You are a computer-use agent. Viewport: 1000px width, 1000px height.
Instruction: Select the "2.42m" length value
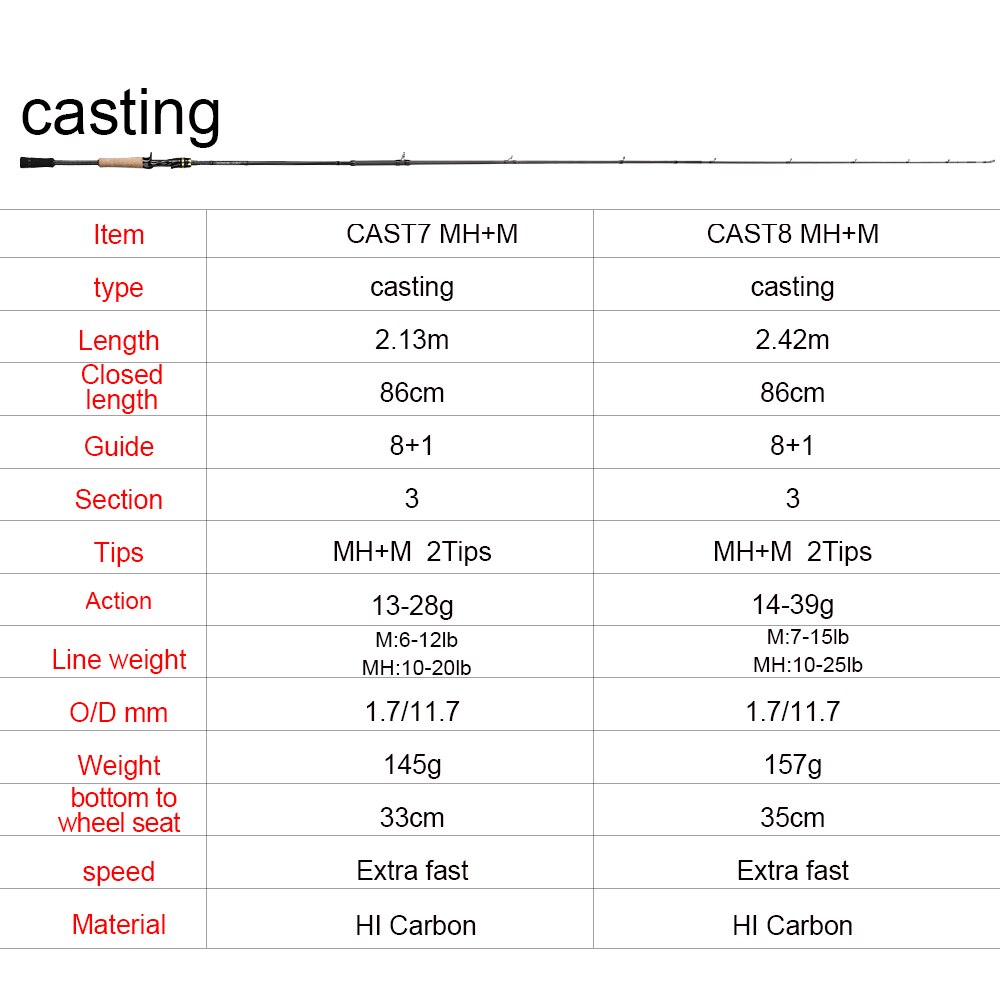pos(792,340)
